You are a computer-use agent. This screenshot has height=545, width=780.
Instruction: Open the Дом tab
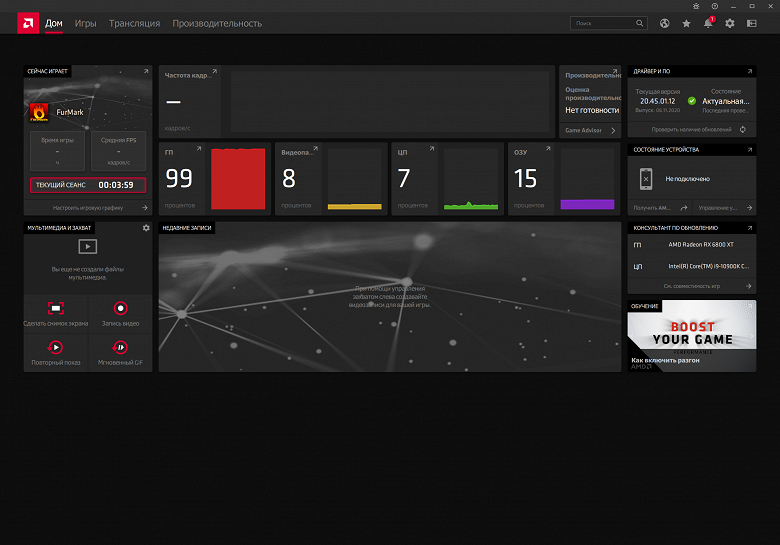[x=54, y=23]
